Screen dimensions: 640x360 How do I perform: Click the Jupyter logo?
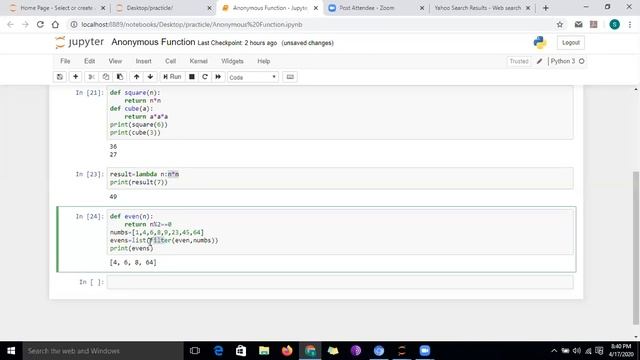tap(80, 42)
